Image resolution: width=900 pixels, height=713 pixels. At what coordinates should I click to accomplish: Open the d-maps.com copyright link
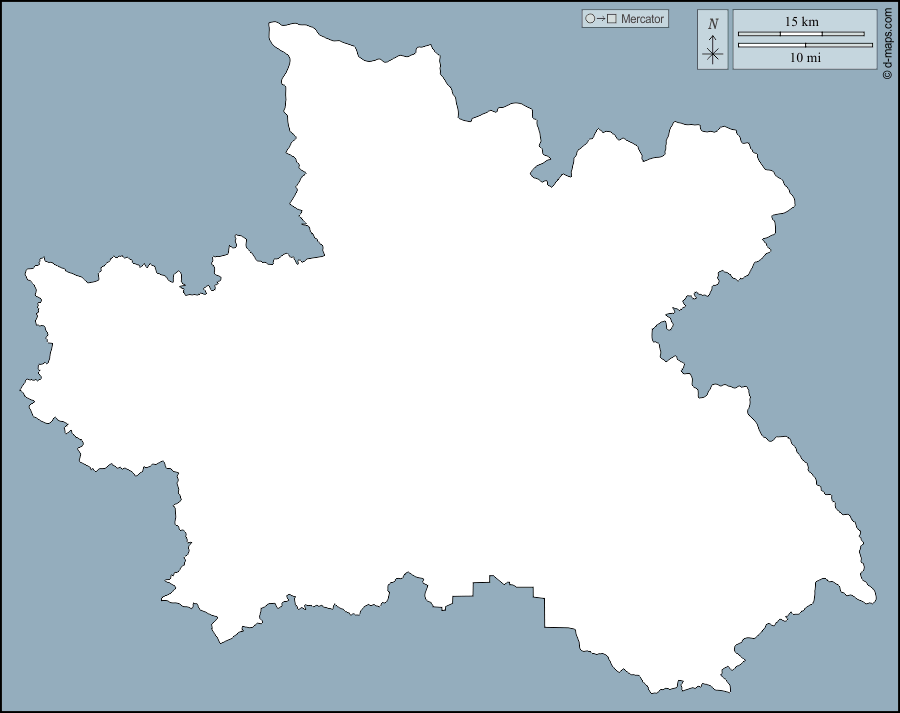[887, 44]
